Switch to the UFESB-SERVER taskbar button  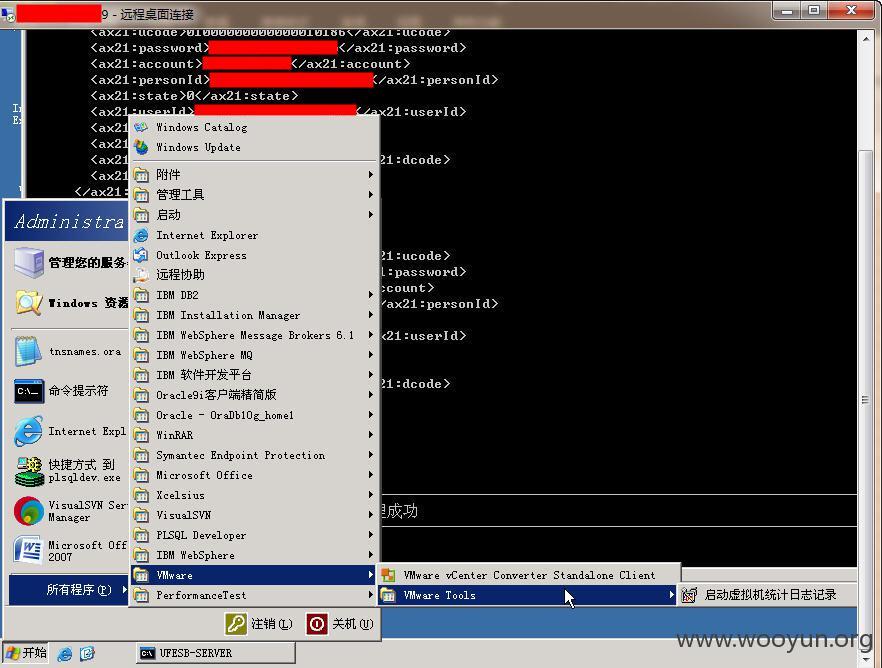point(215,653)
